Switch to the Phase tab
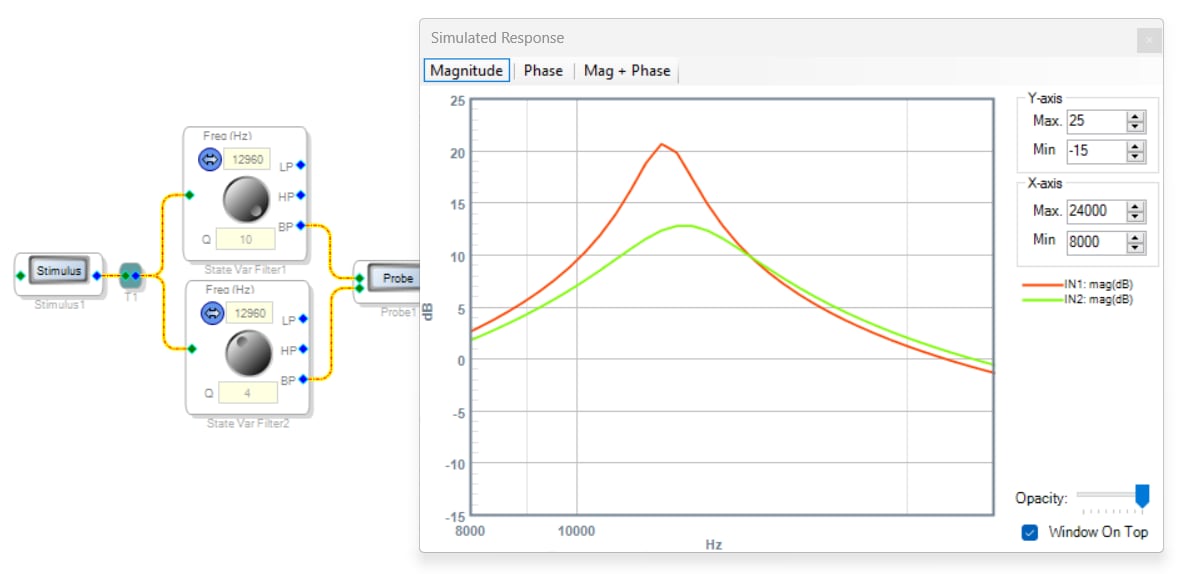The width and height of the screenshot is (1183, 574). (x=543, y=71)
